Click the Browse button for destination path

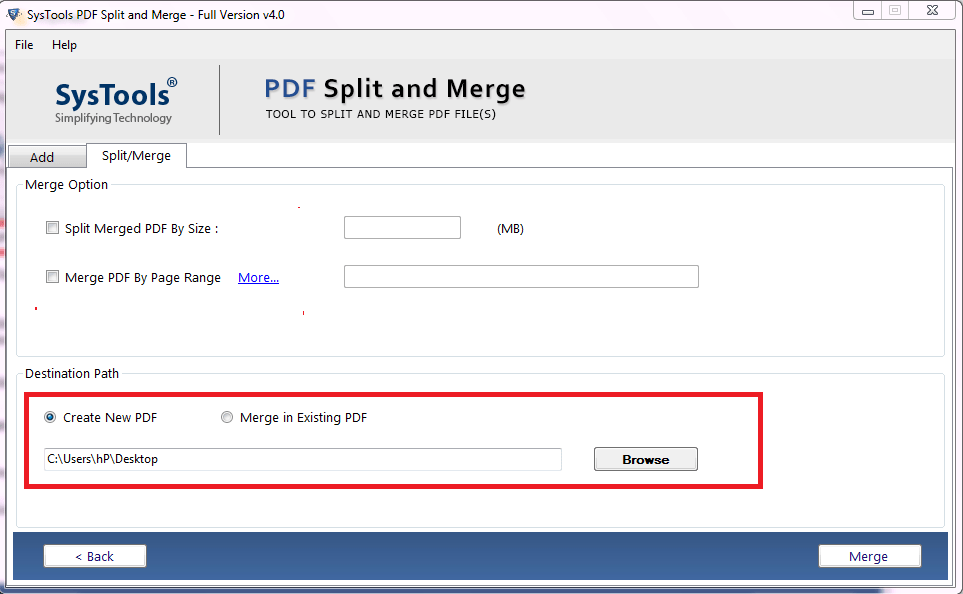click(x=645, y=458)
